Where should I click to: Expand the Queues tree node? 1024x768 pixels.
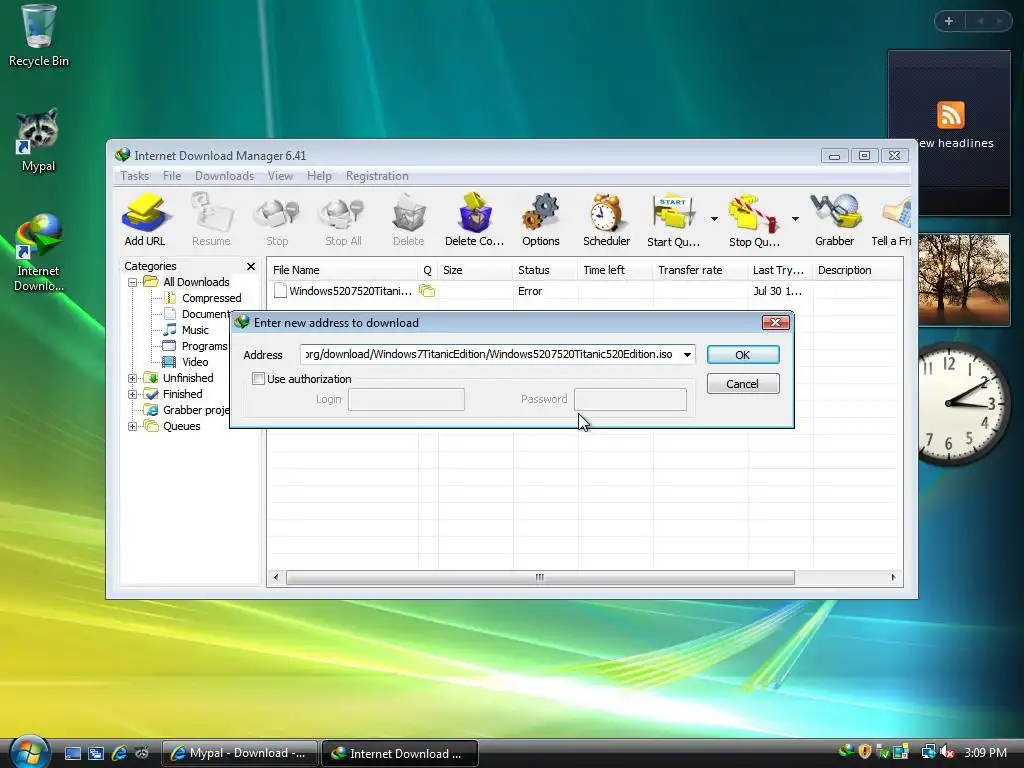pos(133,426)
